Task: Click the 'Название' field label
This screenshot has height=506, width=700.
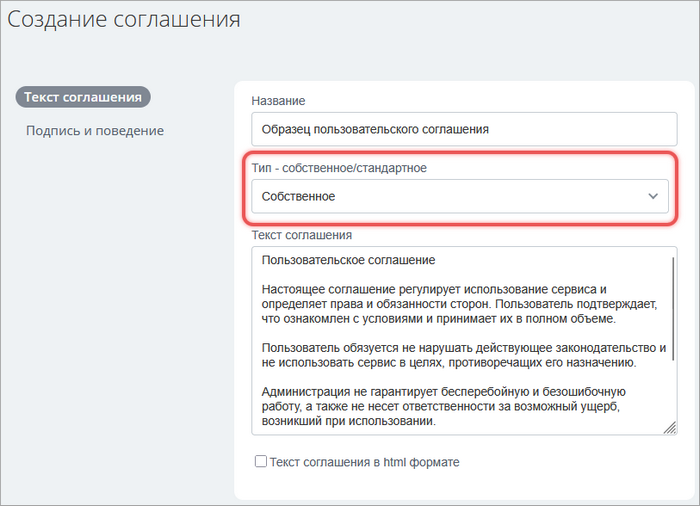Action: (278, 101)
